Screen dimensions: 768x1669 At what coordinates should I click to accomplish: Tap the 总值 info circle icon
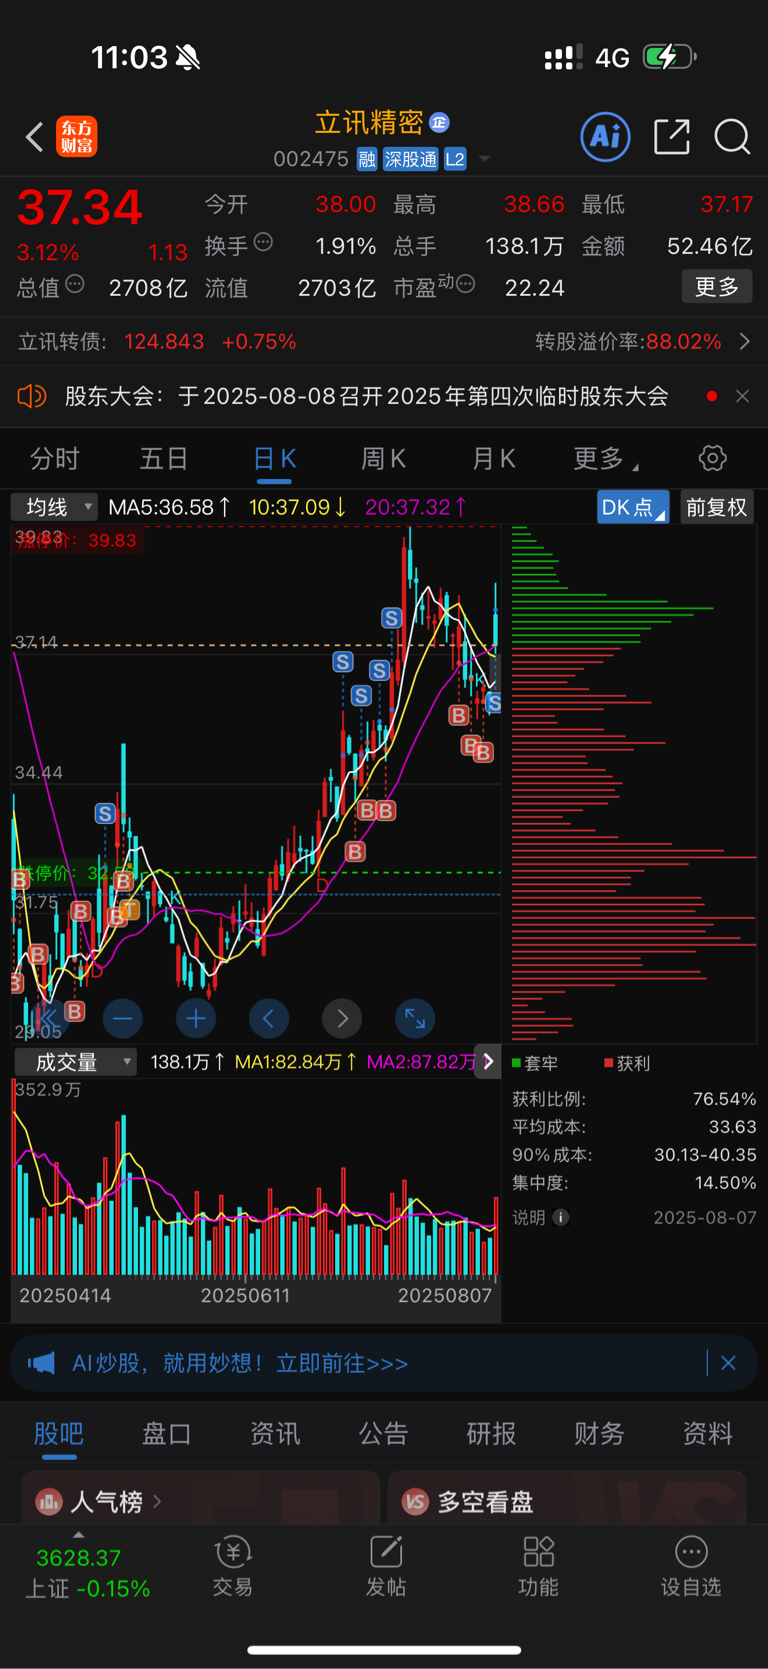click(74, 285)
